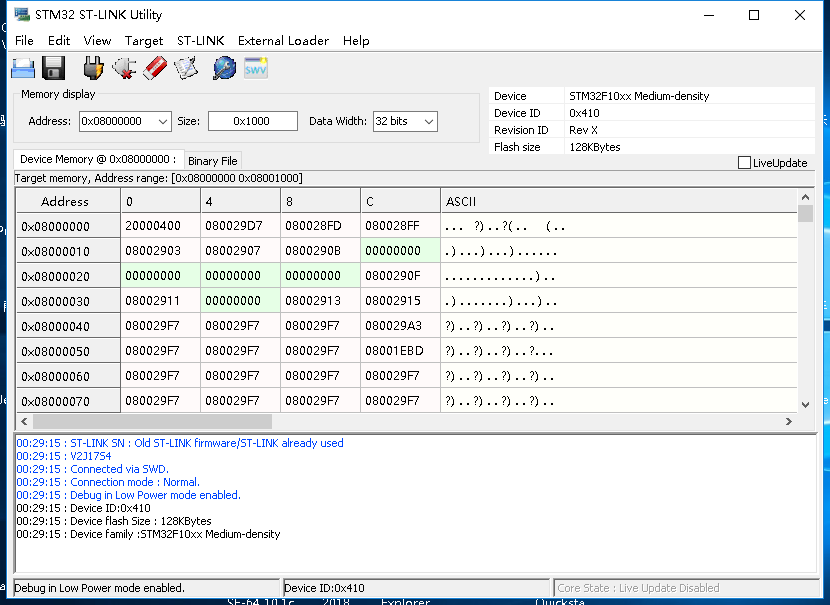Select cell 080029D7
The image size is (830, 605).
[x=240, y=226]
